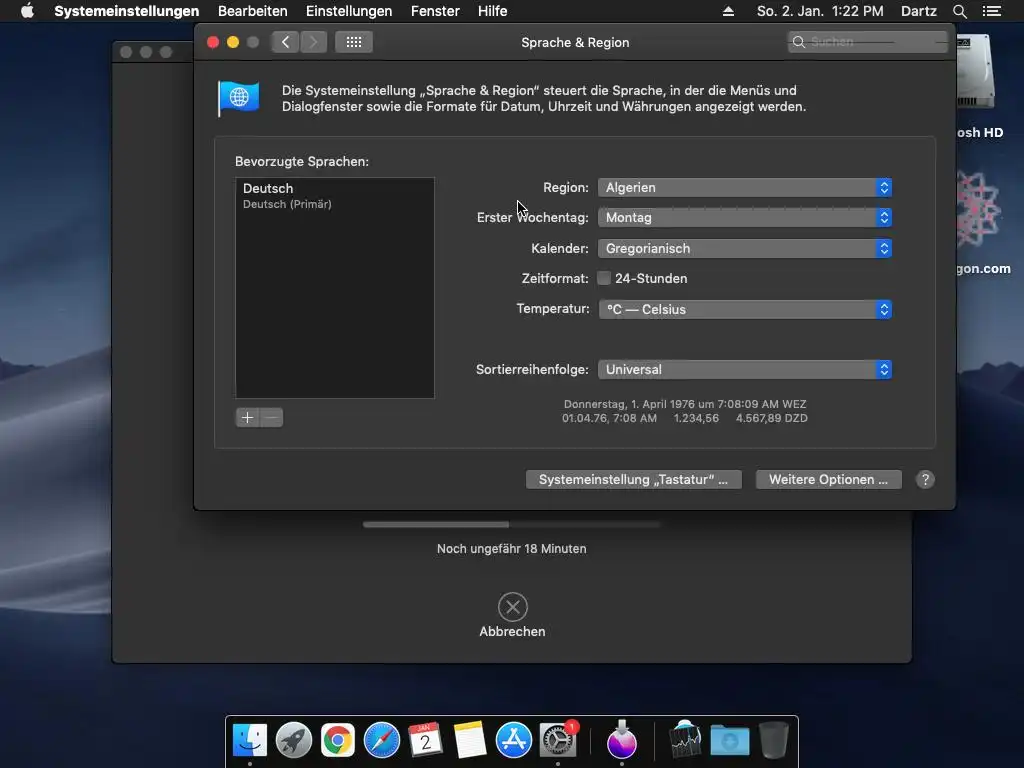Open Launchpad rocket in the Dock
This screenshot has width=1024, height=768.
294,741
